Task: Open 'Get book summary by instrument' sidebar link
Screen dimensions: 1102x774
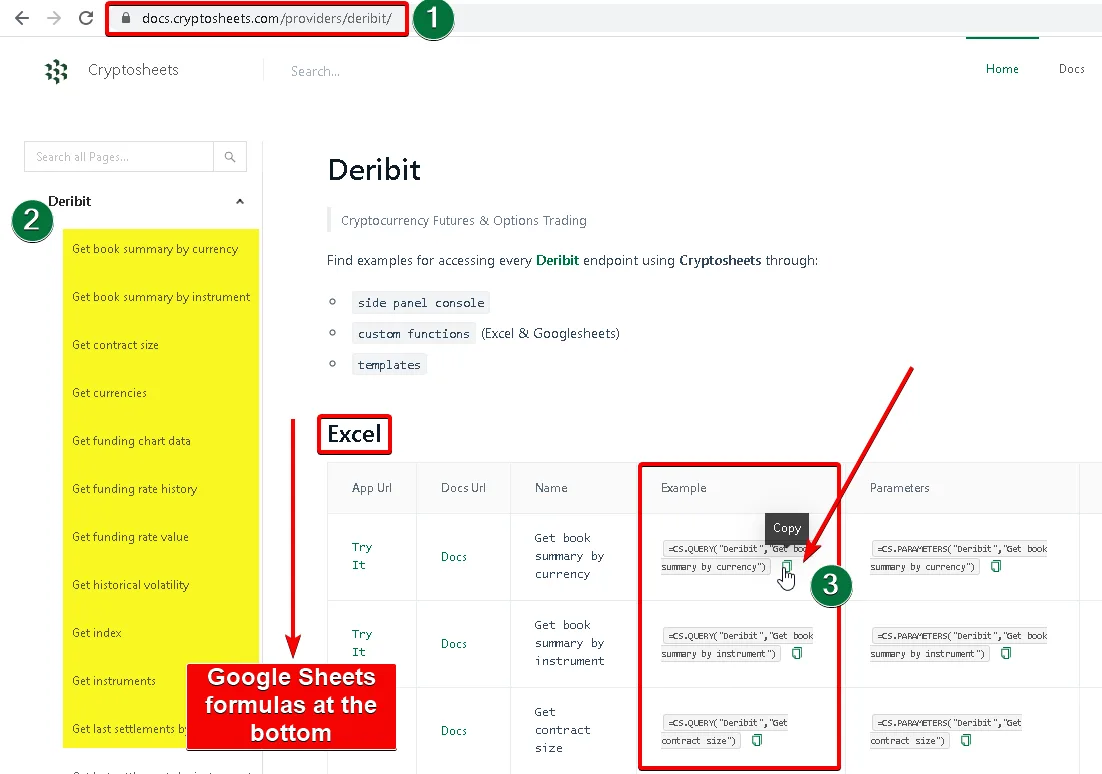Action: [161, 297]
